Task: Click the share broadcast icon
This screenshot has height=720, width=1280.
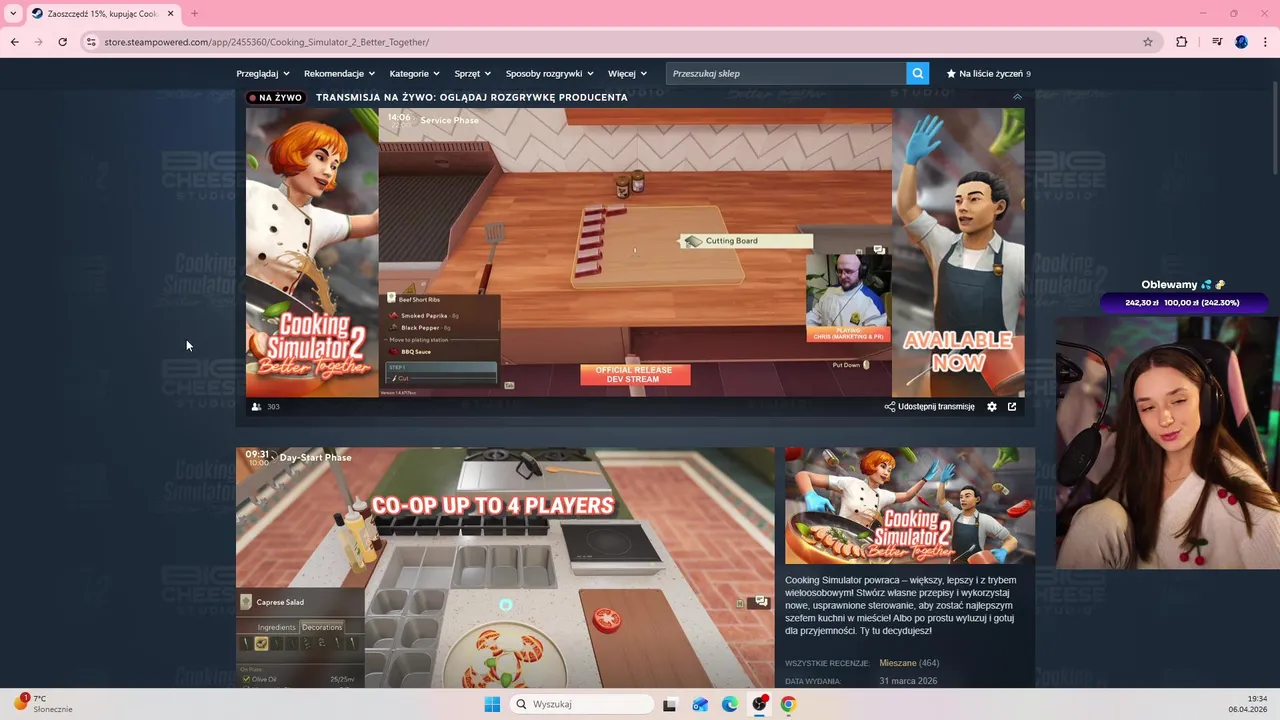Action: point(890,407)
